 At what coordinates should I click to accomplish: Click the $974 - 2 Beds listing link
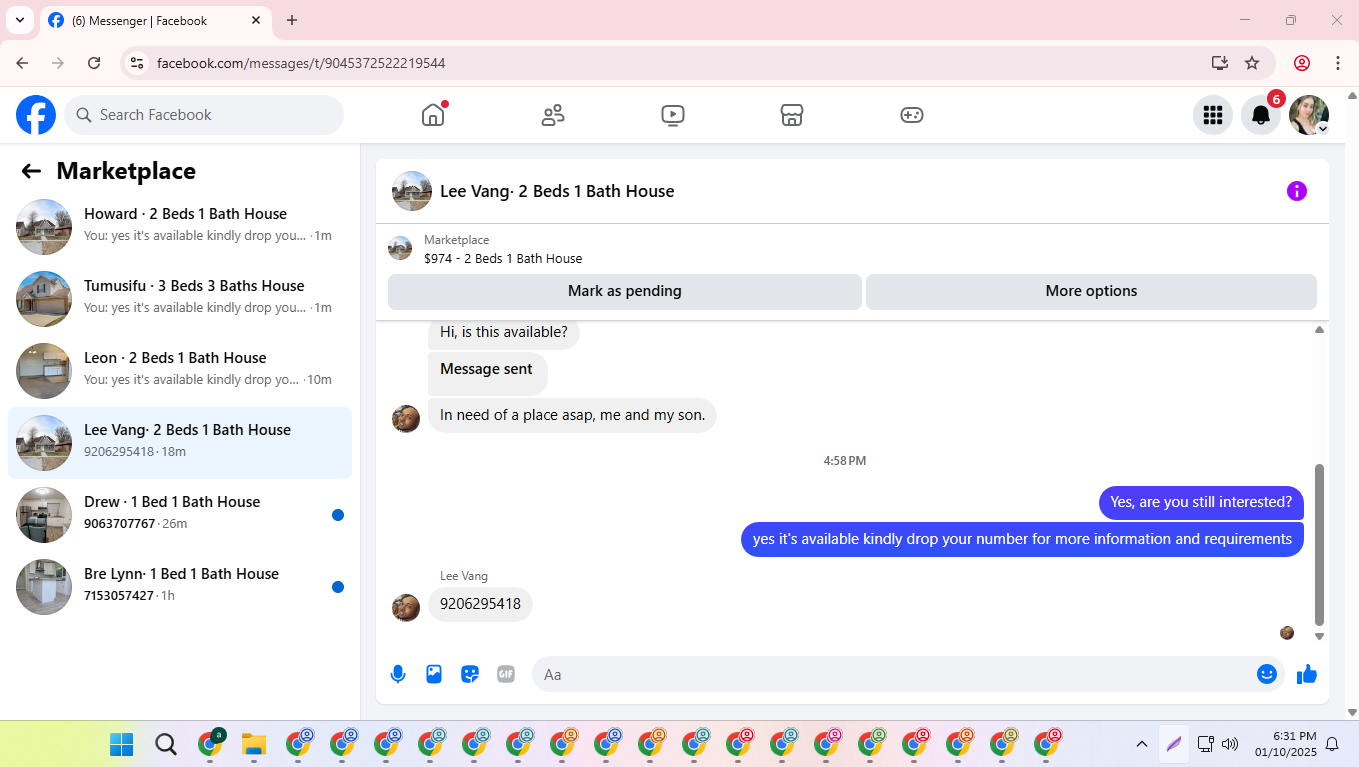pos(503,258)
